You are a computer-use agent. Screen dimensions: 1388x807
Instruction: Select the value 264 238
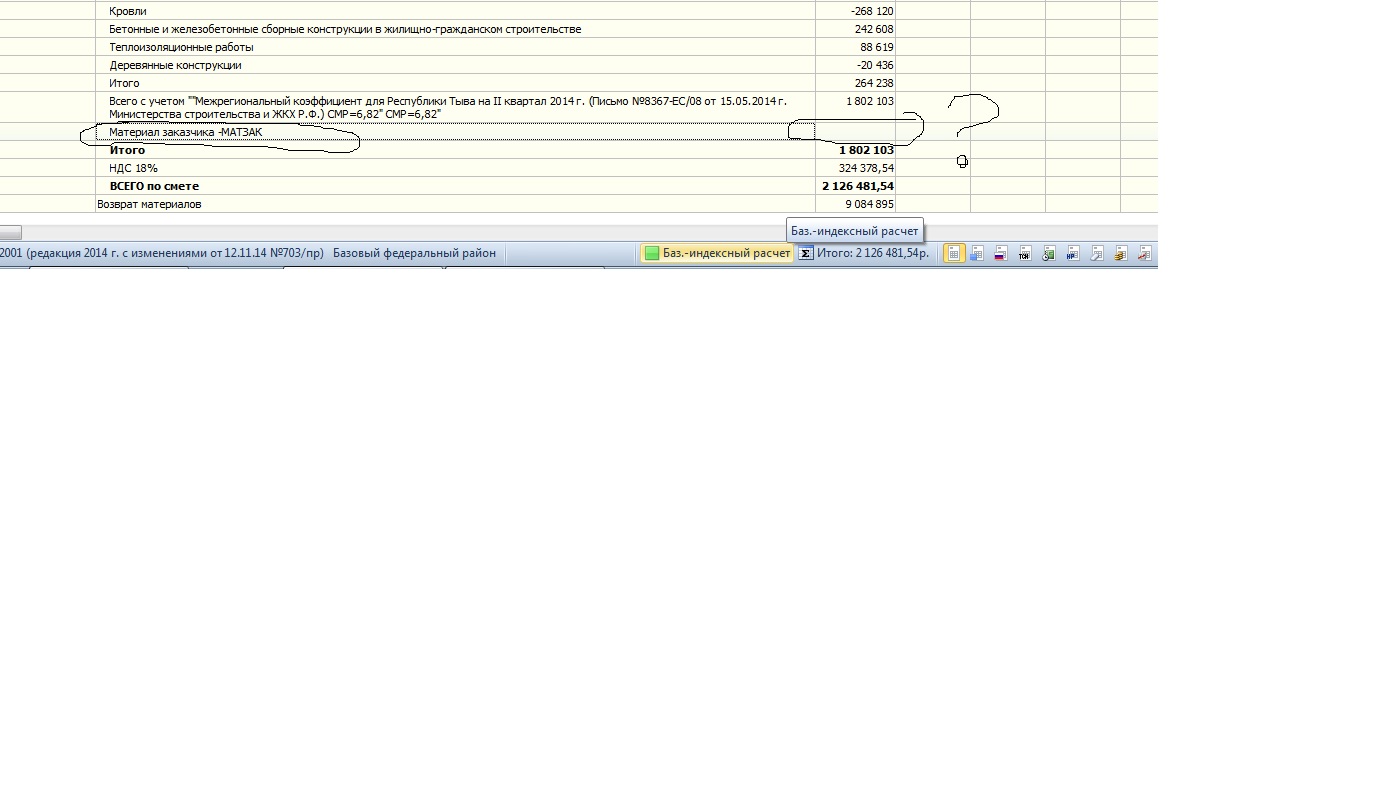point(874,83)
